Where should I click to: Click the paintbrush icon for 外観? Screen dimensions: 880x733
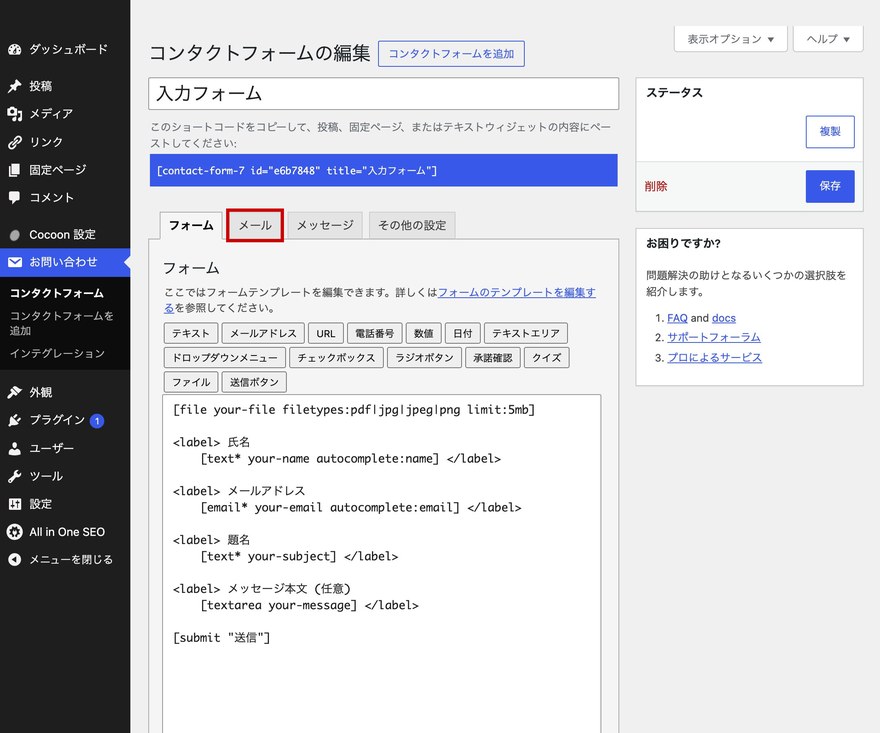15,392
